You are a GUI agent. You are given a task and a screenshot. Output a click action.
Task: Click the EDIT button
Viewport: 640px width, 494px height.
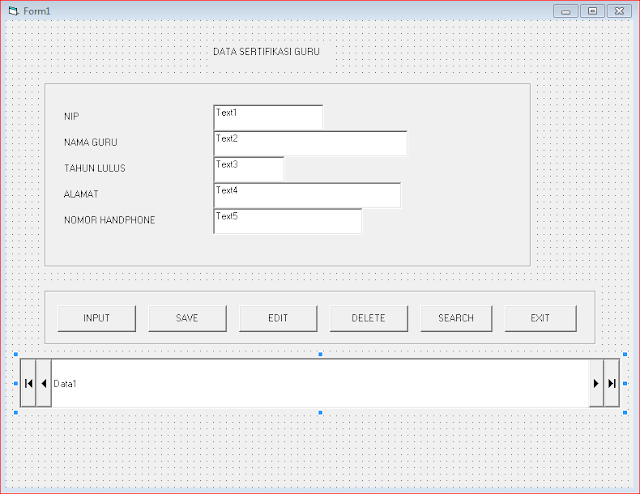pos(278,318)
